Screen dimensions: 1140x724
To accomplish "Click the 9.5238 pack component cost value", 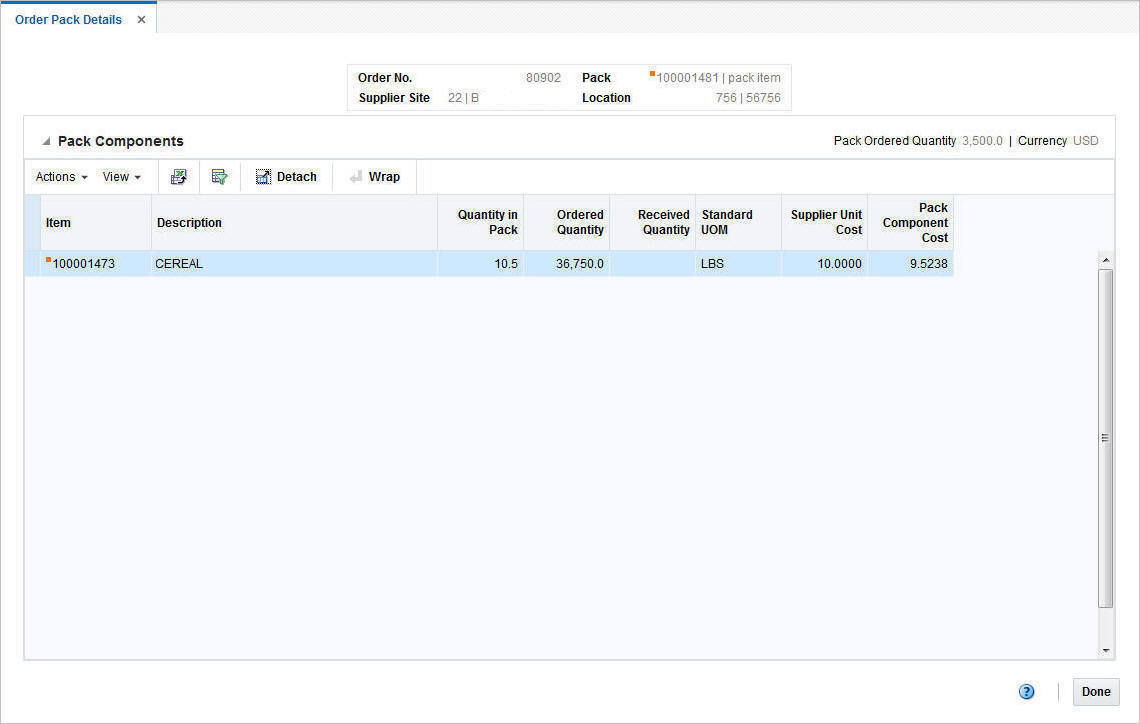I will [928, 264].
